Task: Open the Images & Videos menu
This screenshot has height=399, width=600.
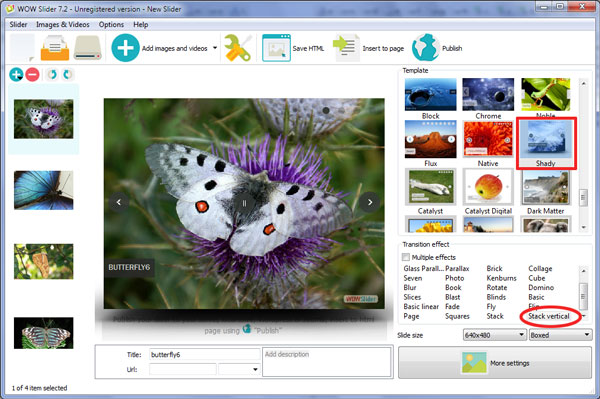Action: point(63,24)
